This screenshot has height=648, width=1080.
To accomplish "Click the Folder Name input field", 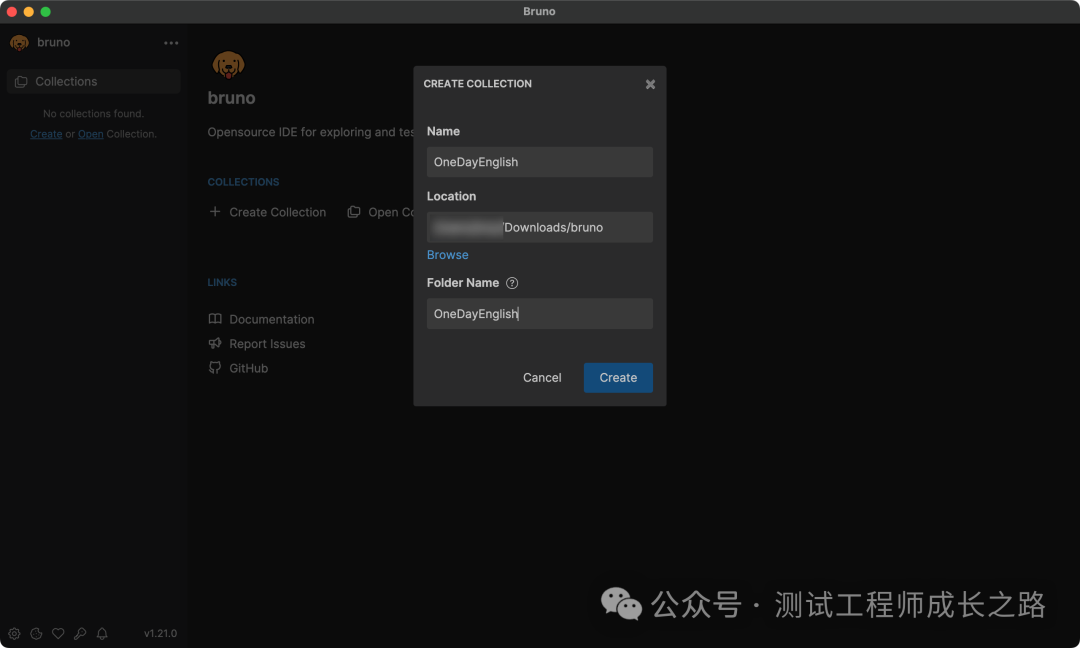I will click(539, 313).
